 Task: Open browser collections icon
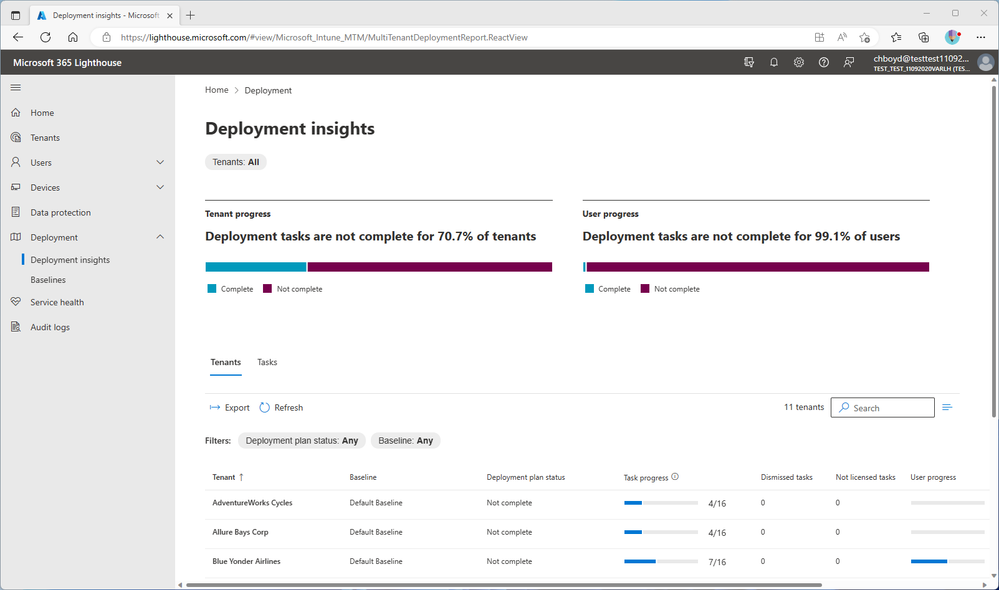(924, 38)
